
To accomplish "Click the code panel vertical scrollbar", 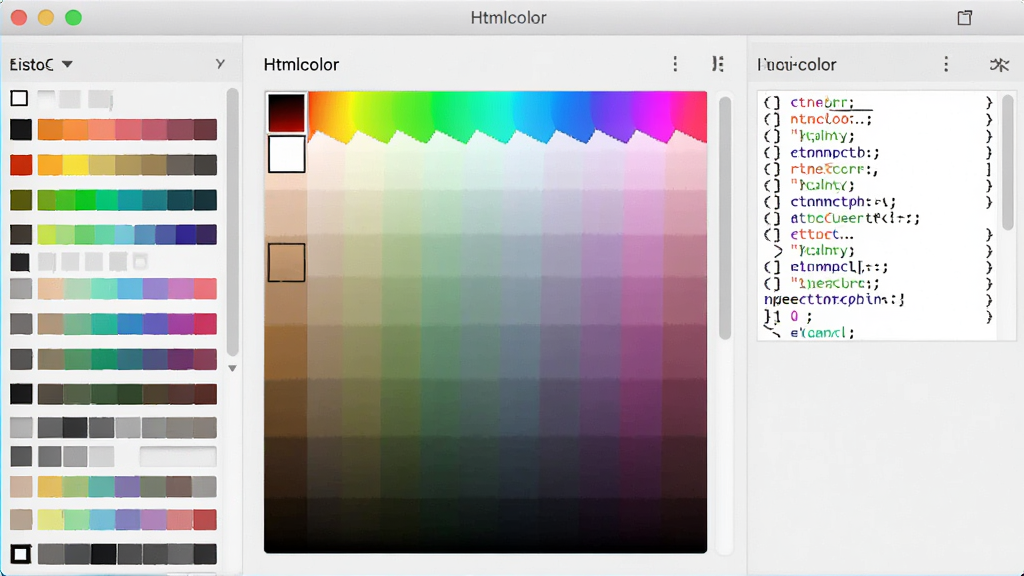I will (1008, 162).
